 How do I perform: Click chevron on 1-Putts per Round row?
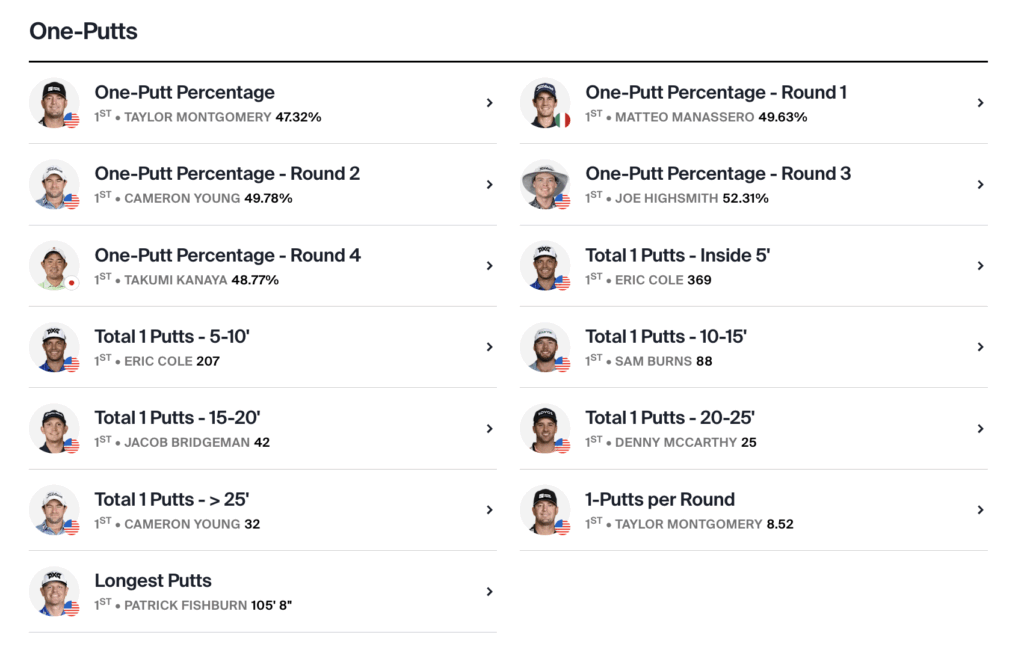[x=980, y=510]
